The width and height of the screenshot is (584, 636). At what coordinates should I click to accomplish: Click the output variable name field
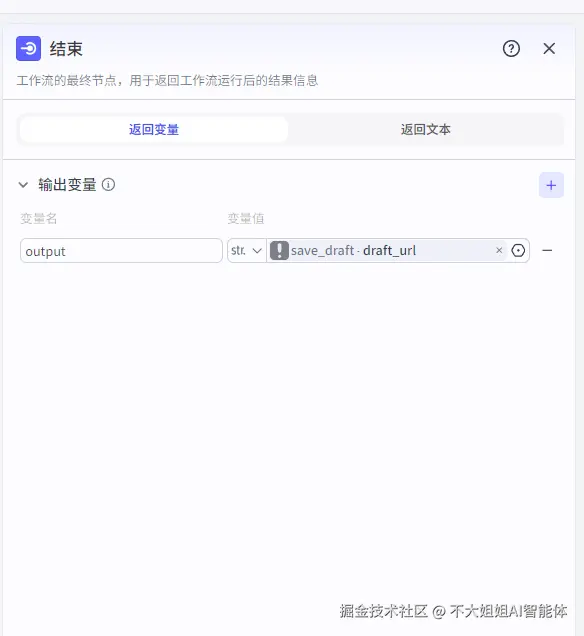click(x=121, y=251)
